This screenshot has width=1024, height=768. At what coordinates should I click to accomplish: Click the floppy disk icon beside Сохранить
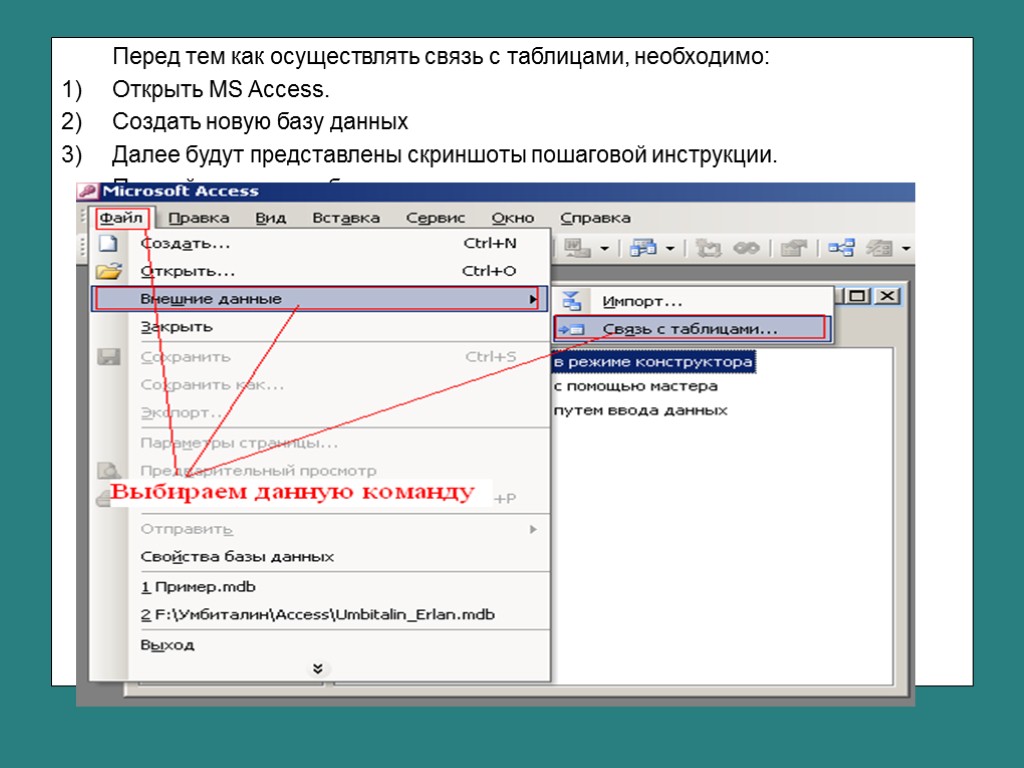(x=108, y=357)
